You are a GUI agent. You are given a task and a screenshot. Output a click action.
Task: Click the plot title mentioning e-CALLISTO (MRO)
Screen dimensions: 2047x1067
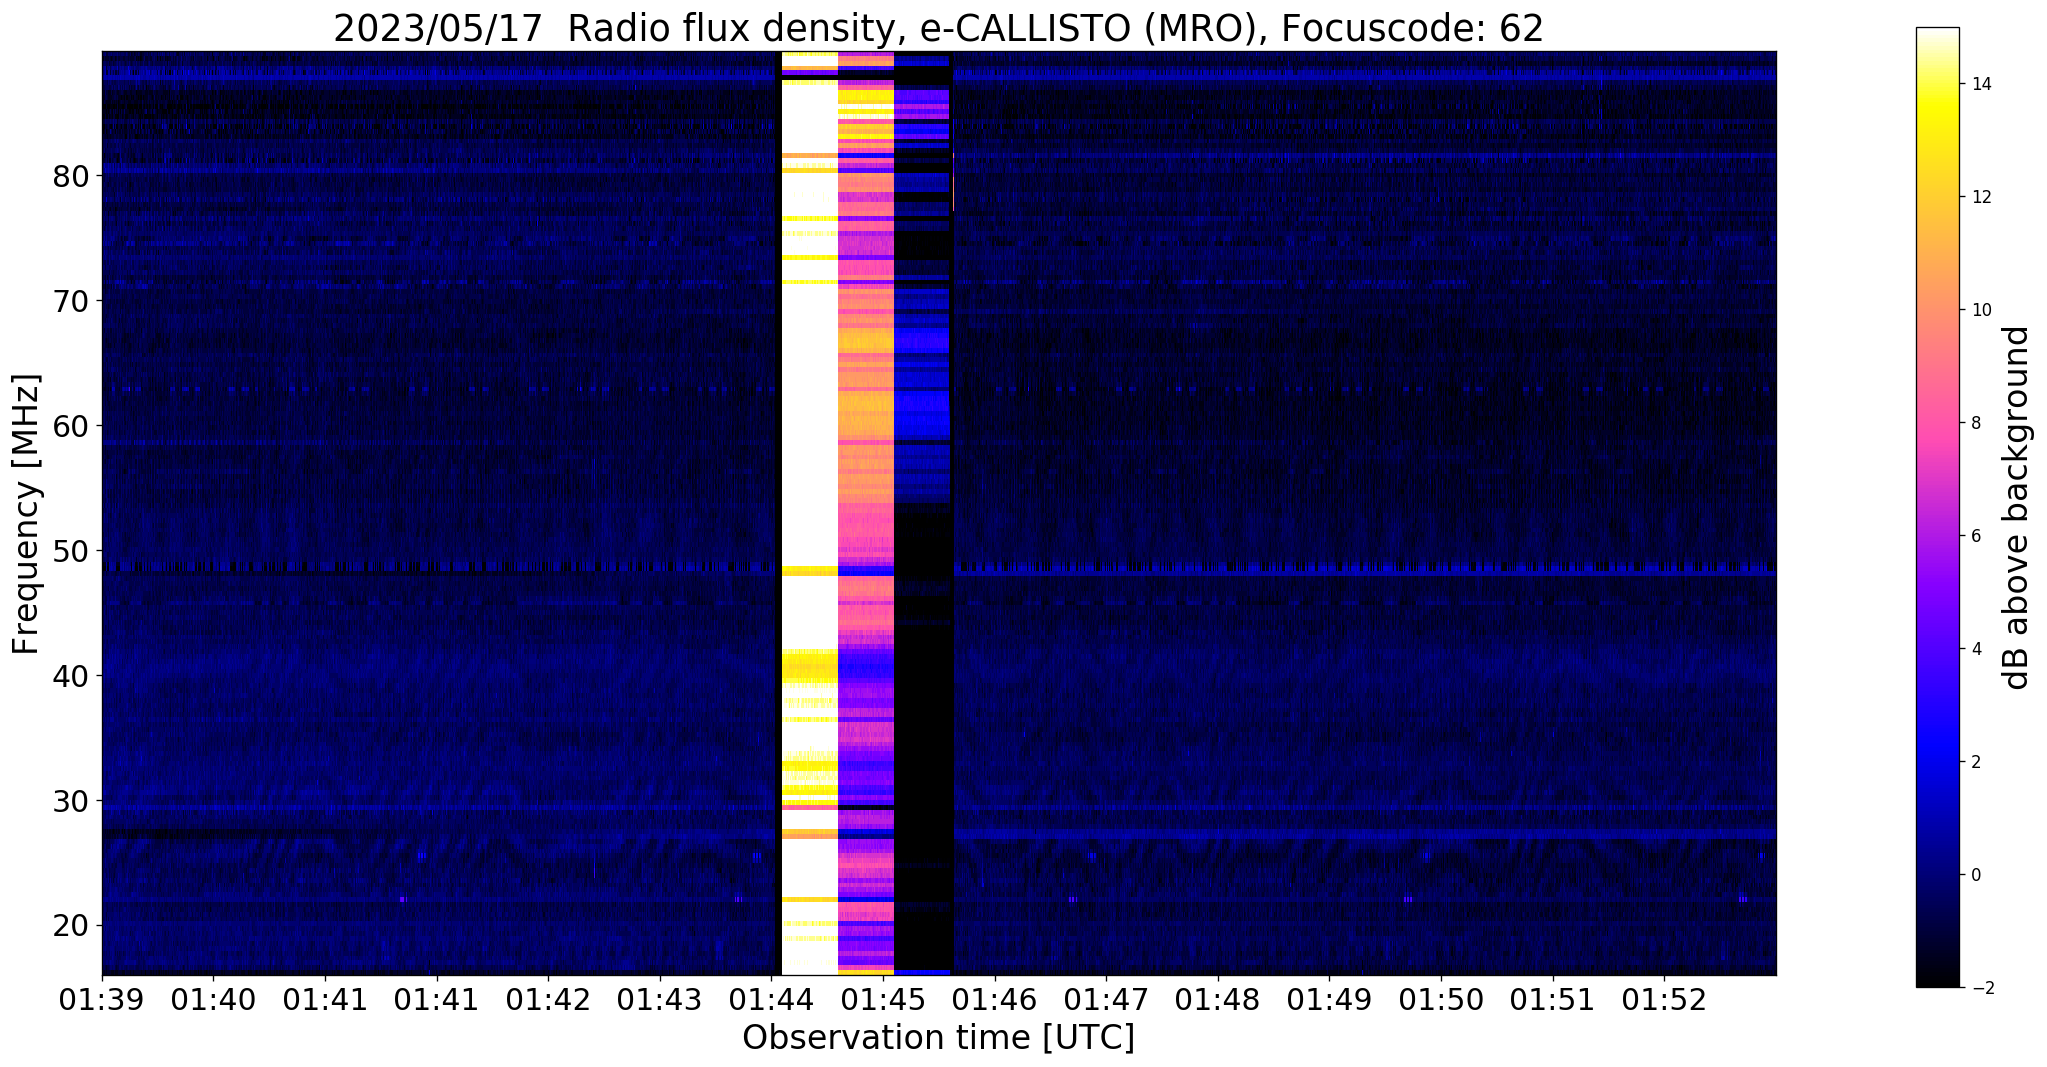coord(938,28)
